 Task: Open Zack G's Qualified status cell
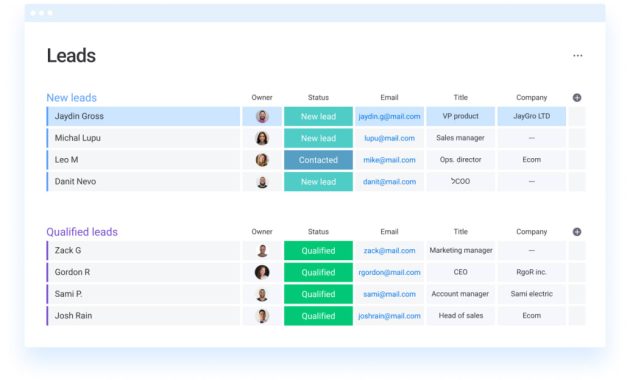coord(318,251)
